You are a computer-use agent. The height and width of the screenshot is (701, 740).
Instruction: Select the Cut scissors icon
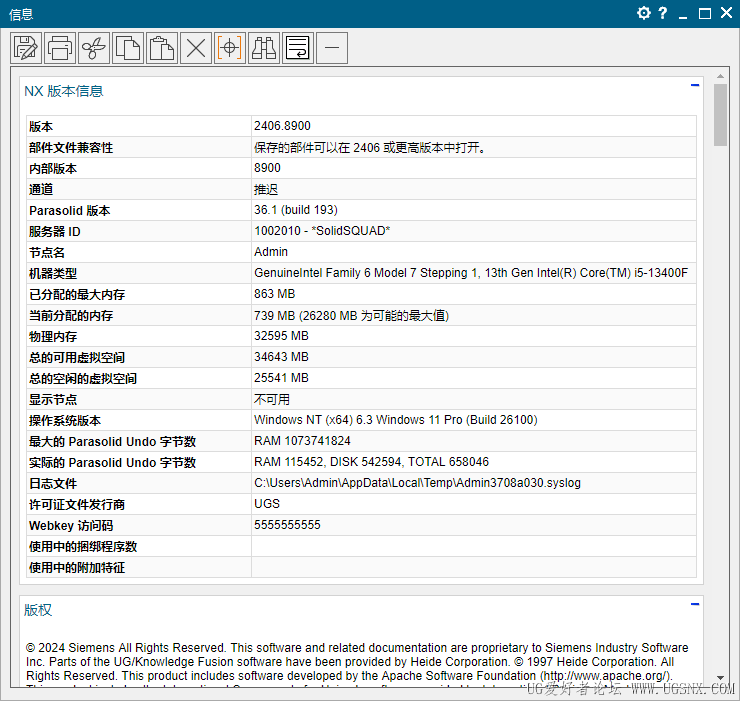pos(94,48)
